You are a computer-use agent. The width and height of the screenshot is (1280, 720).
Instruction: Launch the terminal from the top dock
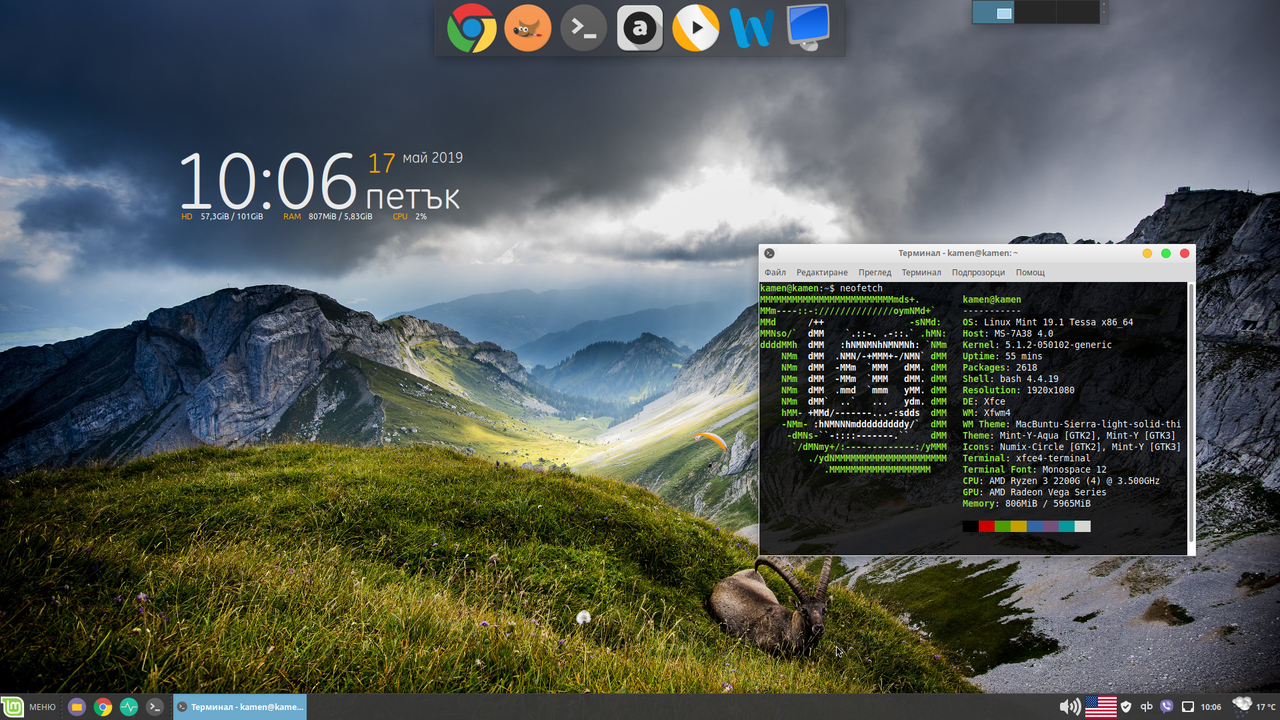pos(584,28)
